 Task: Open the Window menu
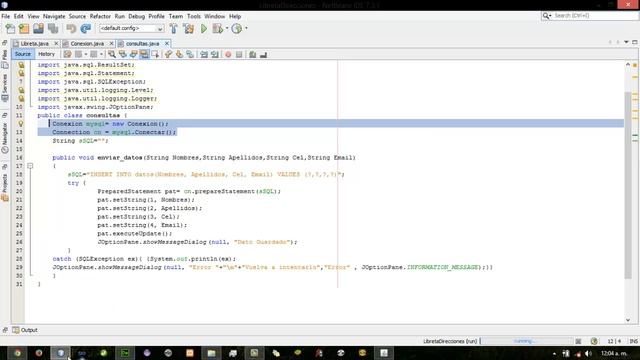click(x=215, y=16)
